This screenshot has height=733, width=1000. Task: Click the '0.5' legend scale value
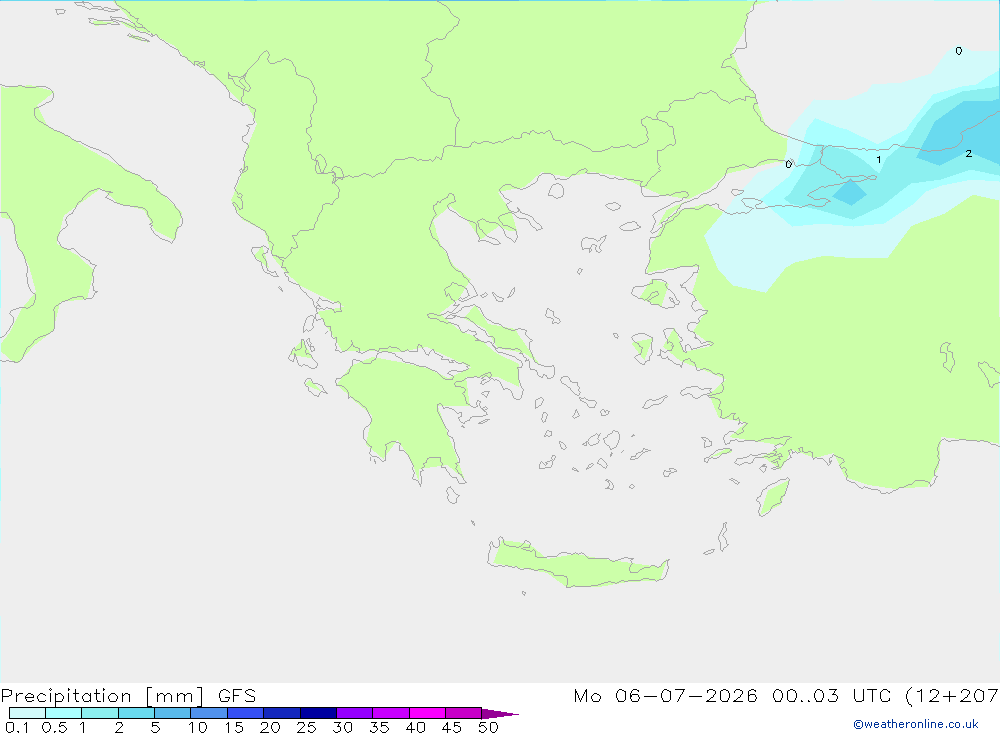pos(54,727)
